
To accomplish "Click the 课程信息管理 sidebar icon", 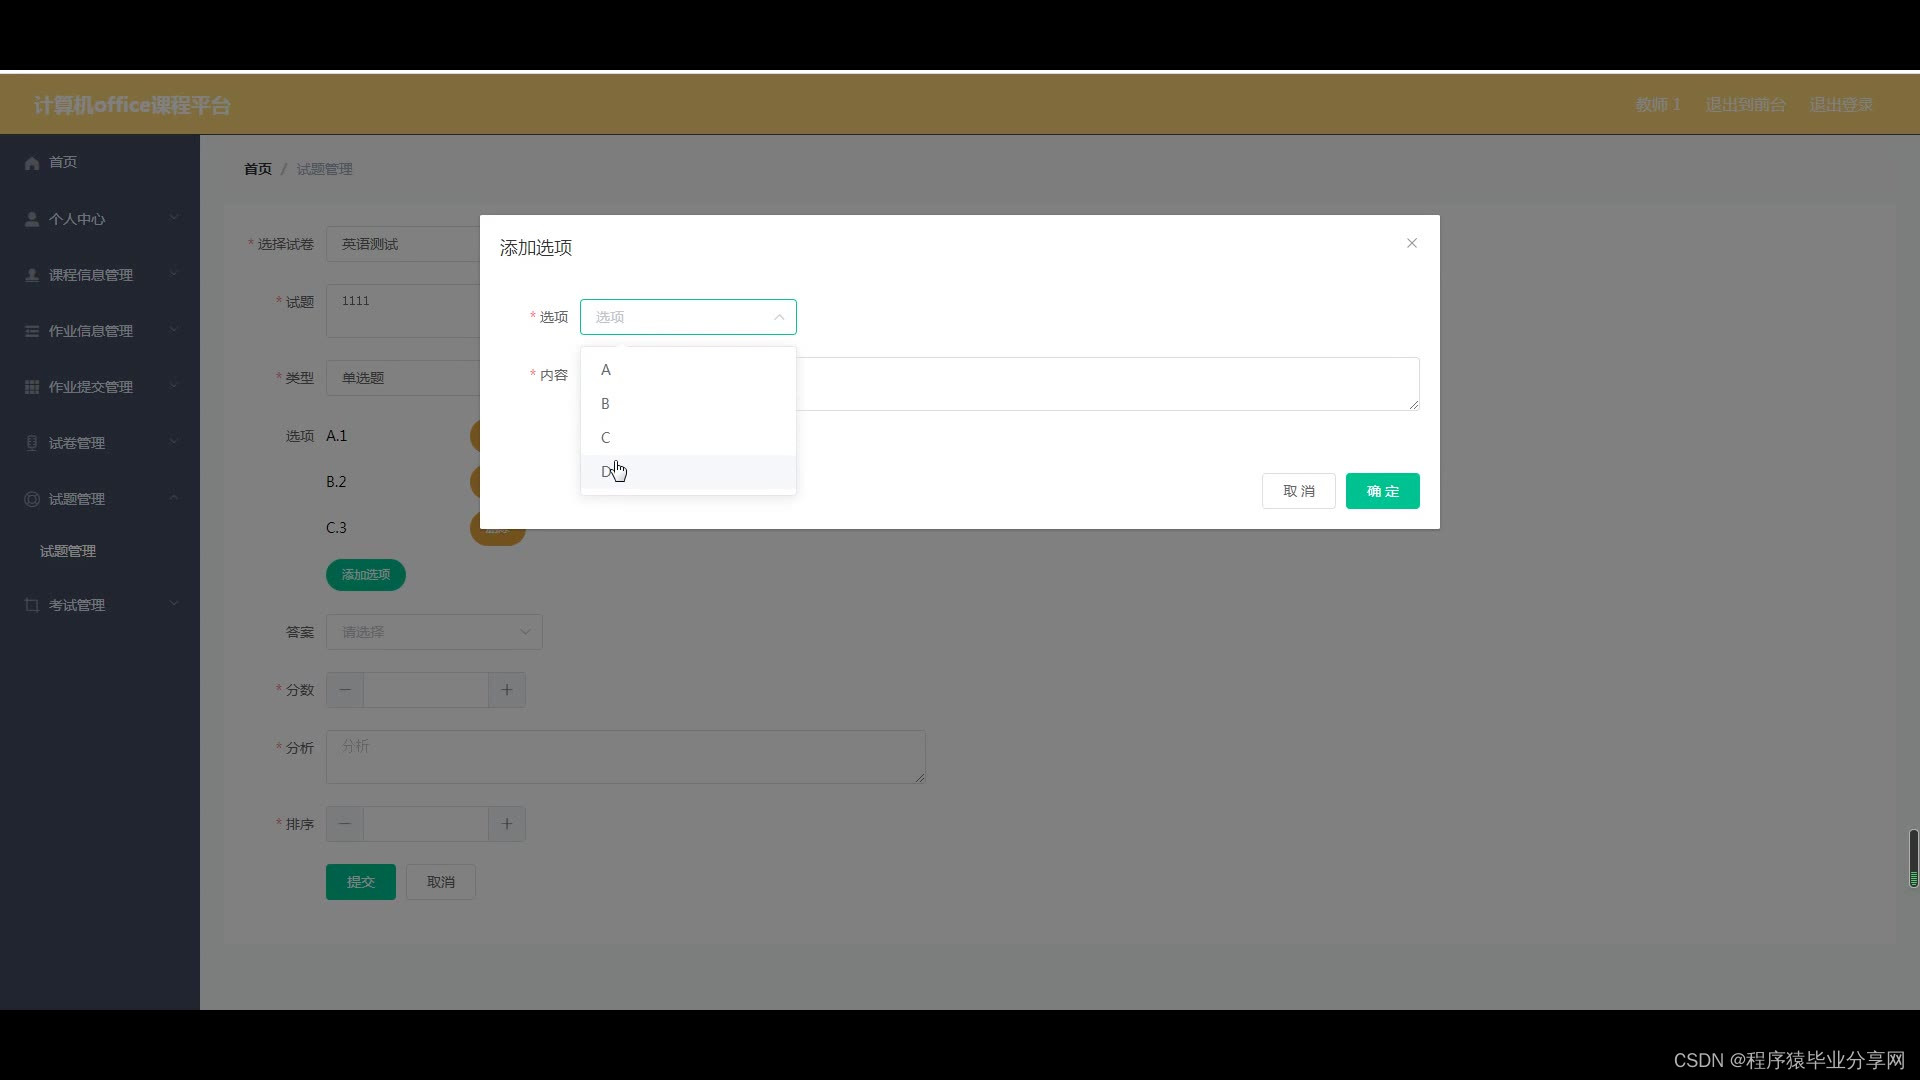I will pos(32,275).
